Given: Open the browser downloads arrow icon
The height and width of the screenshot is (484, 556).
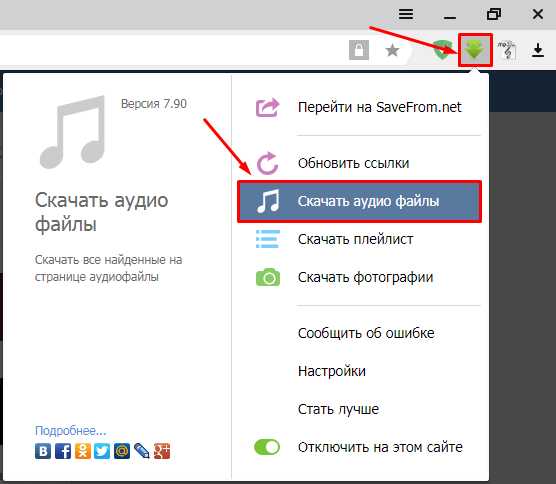Looking at the screenshot, I should click(538, 50).
